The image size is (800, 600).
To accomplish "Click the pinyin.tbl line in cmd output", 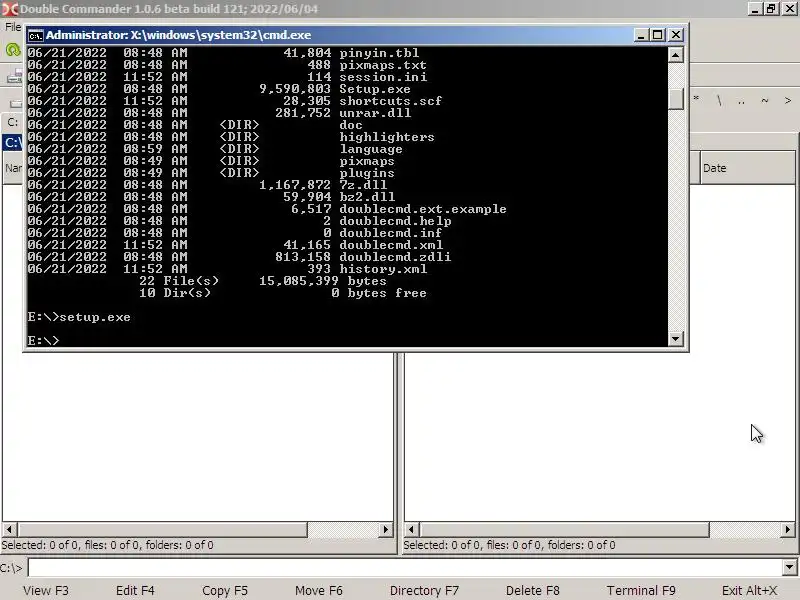I will coord(223,53).
